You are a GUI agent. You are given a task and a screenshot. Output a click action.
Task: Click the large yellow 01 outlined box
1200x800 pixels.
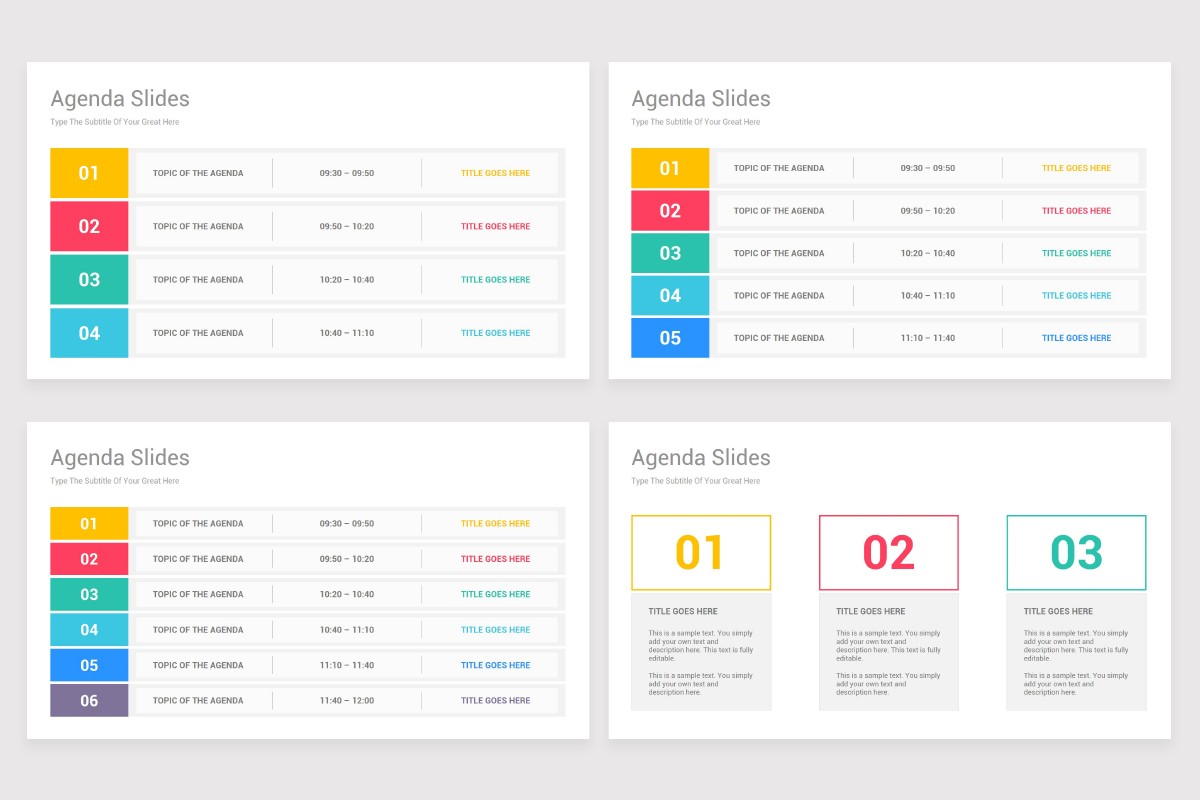[x=700, y=552]
